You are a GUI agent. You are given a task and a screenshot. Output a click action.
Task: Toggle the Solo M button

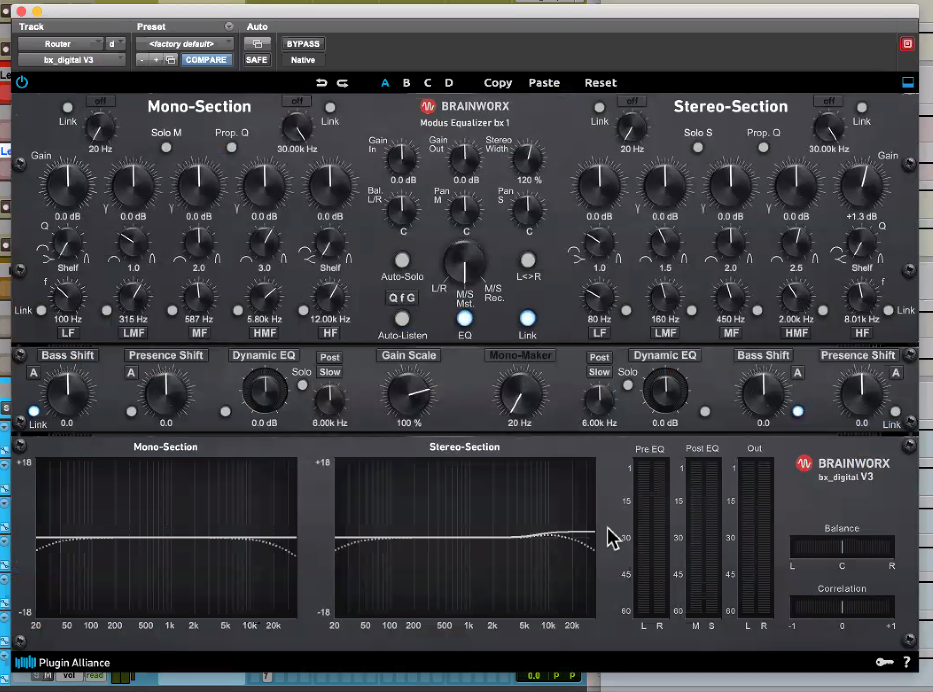[x=166, y=147]
